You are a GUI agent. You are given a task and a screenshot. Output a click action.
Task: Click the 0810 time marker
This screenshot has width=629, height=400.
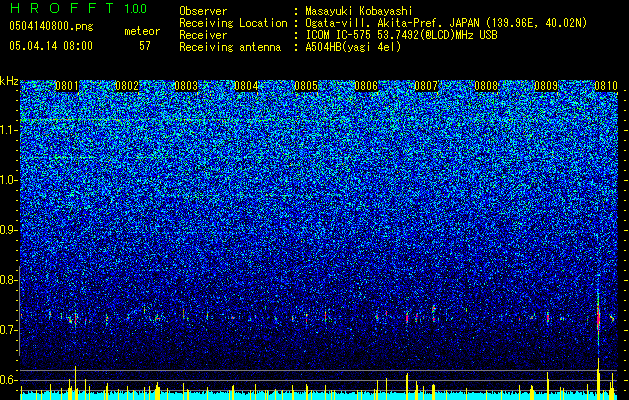tap(606, 86)
